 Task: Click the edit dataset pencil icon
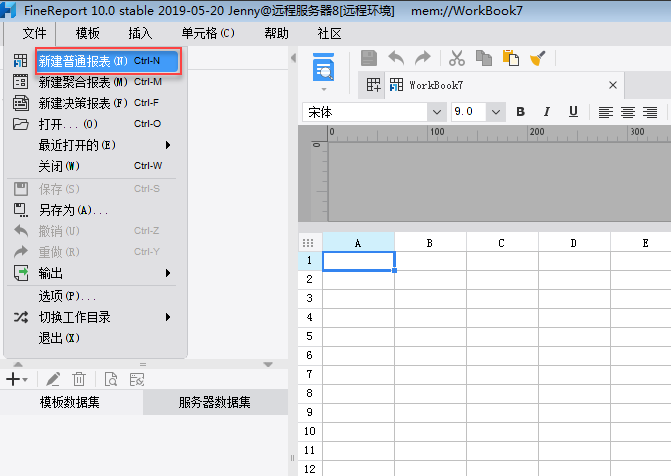53,379
